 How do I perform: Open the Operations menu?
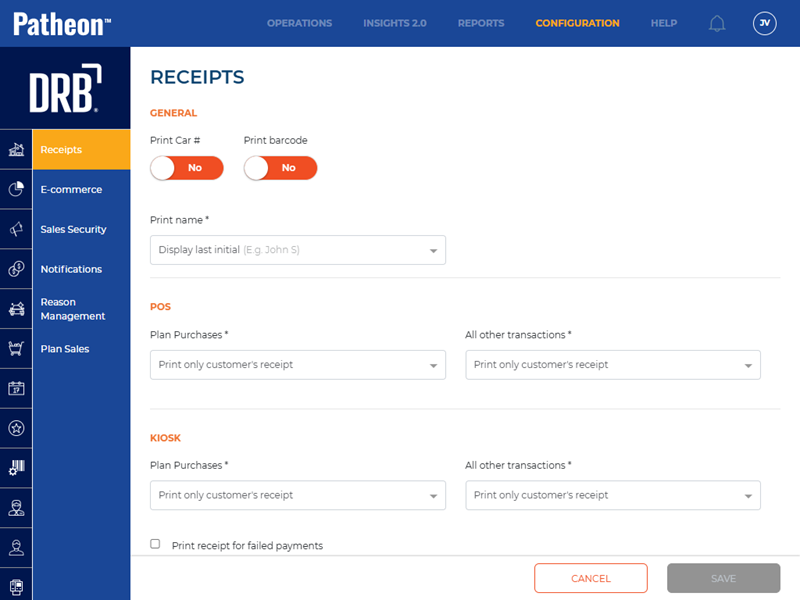click(x=299, y=23)
